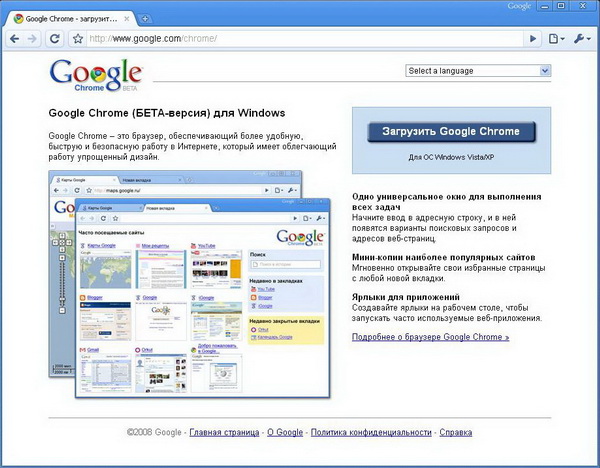Click heading Ярлыки для приложений
The width and height of the screenshot is (600, 468).
click(406, 297)
